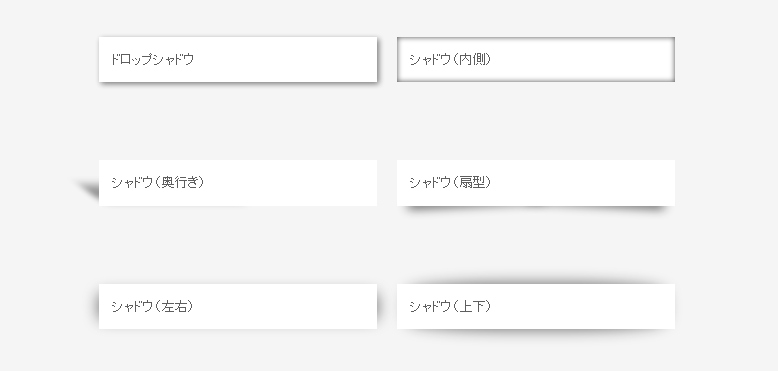Screen dimensions: 778x371
Task: Click the シャドウ(左右) box
Action: (x=238, y=307)
